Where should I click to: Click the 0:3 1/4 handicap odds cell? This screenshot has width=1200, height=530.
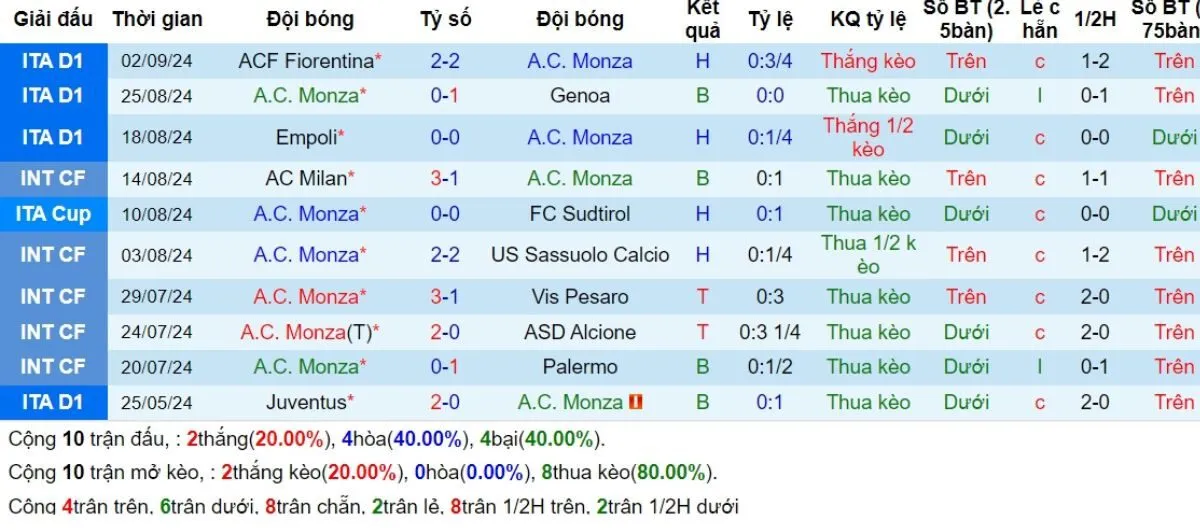pyautogui.click(x=770, y=331)
